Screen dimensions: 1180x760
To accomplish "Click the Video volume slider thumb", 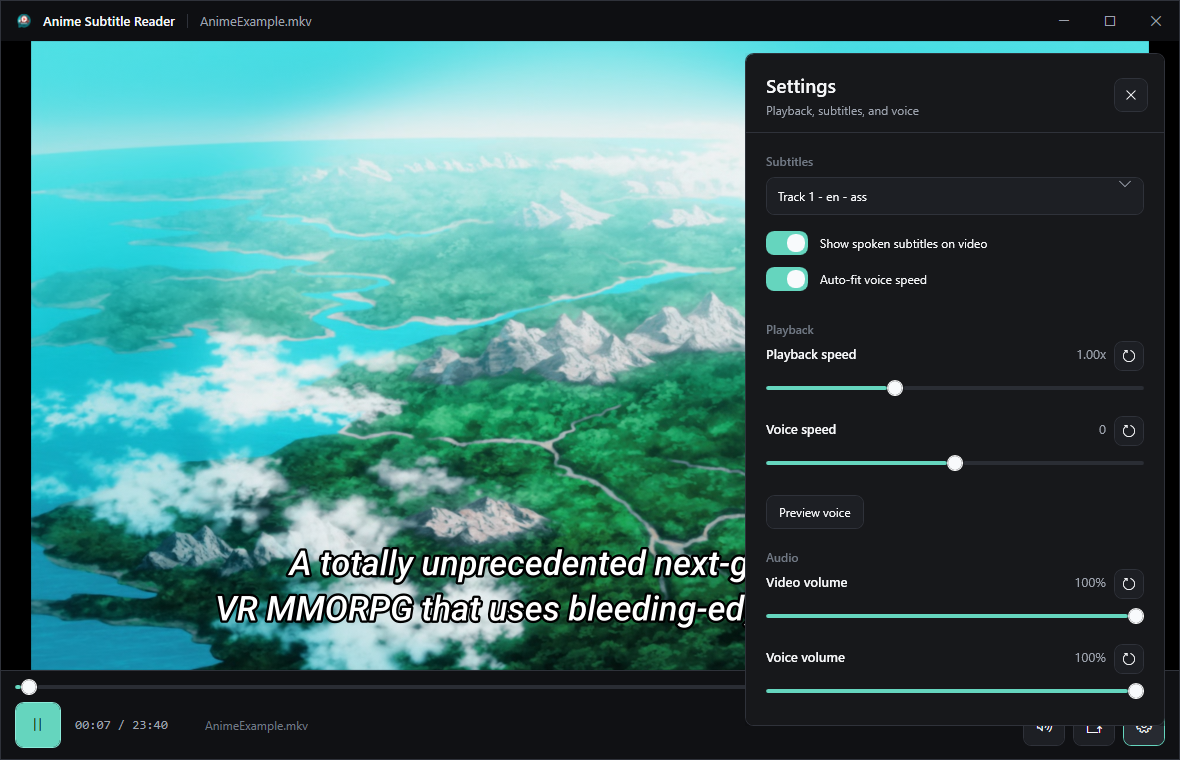I will [1136, 616].
